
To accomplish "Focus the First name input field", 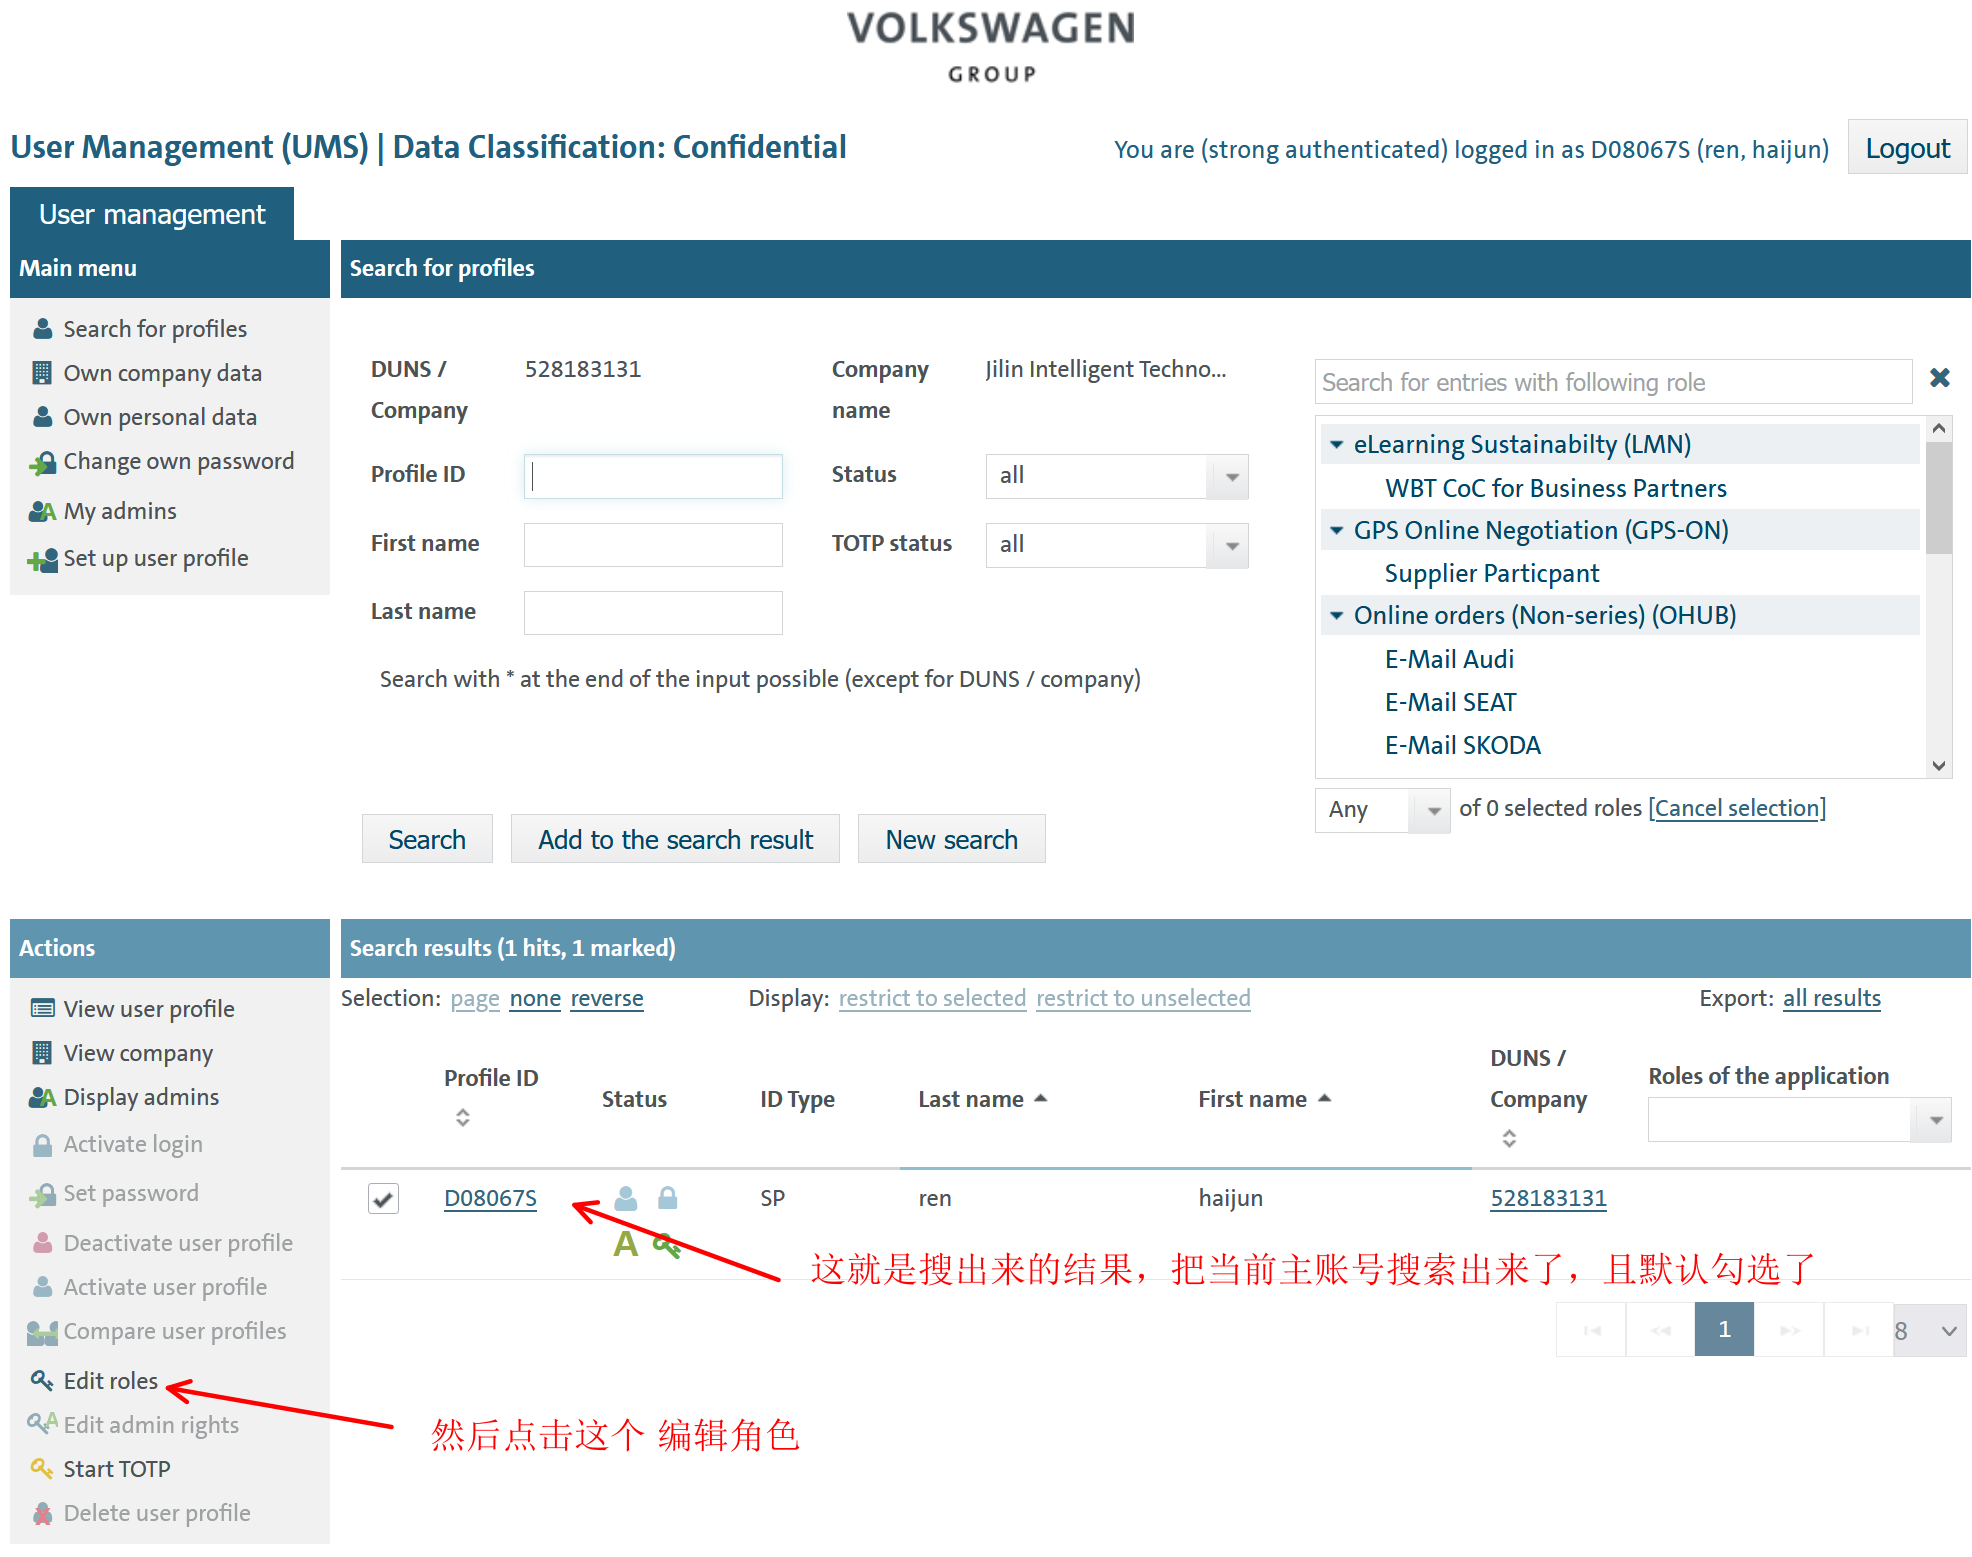I will point(653,545).
